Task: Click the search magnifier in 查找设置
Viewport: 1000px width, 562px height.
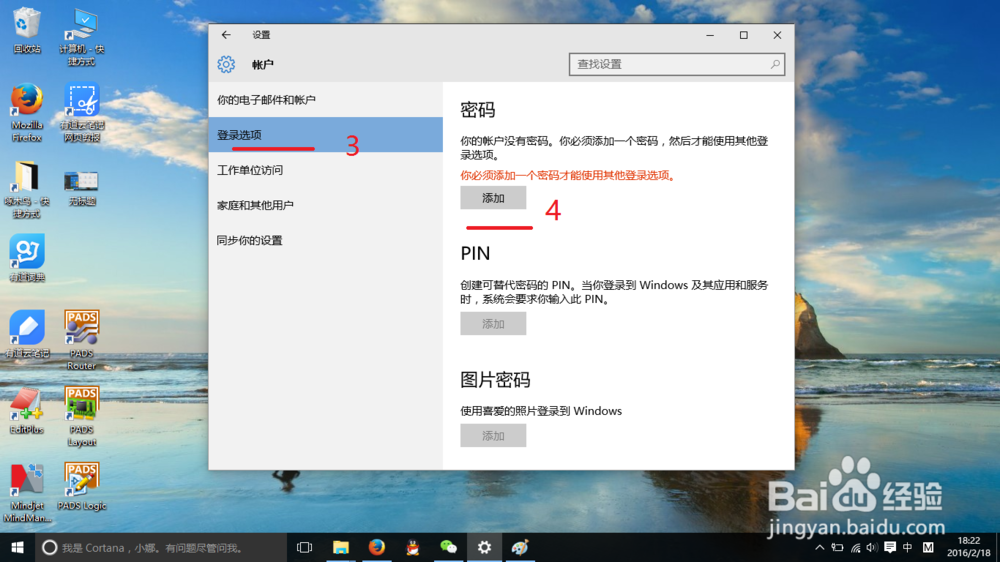Action: click(775, 64)
